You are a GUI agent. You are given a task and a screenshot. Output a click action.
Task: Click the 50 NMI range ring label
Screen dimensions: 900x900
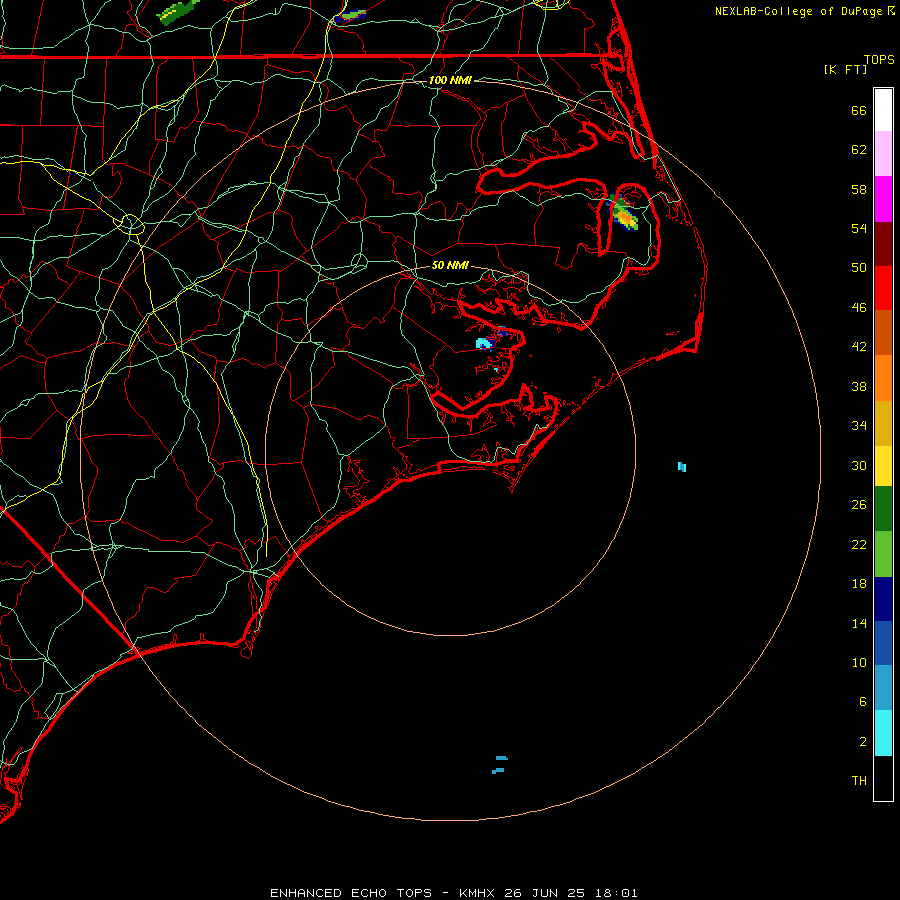(x=450, y=265)
